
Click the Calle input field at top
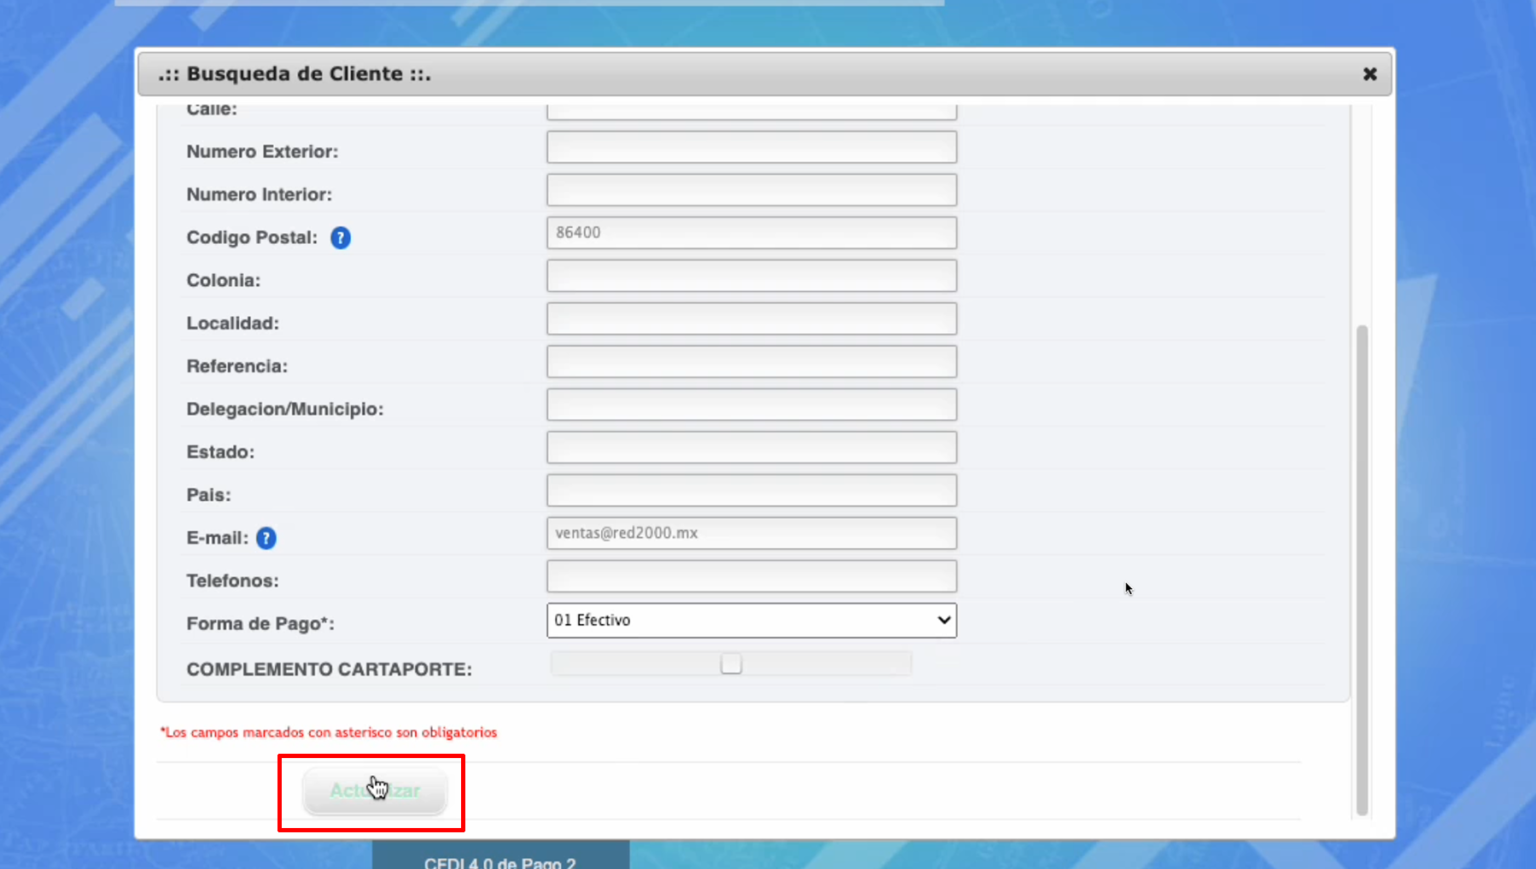(x=751, y=111)
